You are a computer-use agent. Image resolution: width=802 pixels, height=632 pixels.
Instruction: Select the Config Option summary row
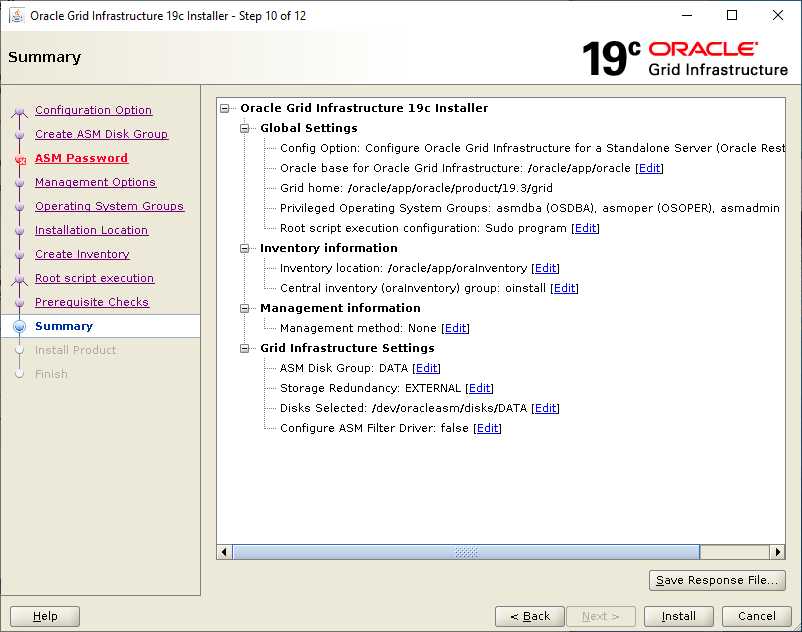tap(532, 148)
